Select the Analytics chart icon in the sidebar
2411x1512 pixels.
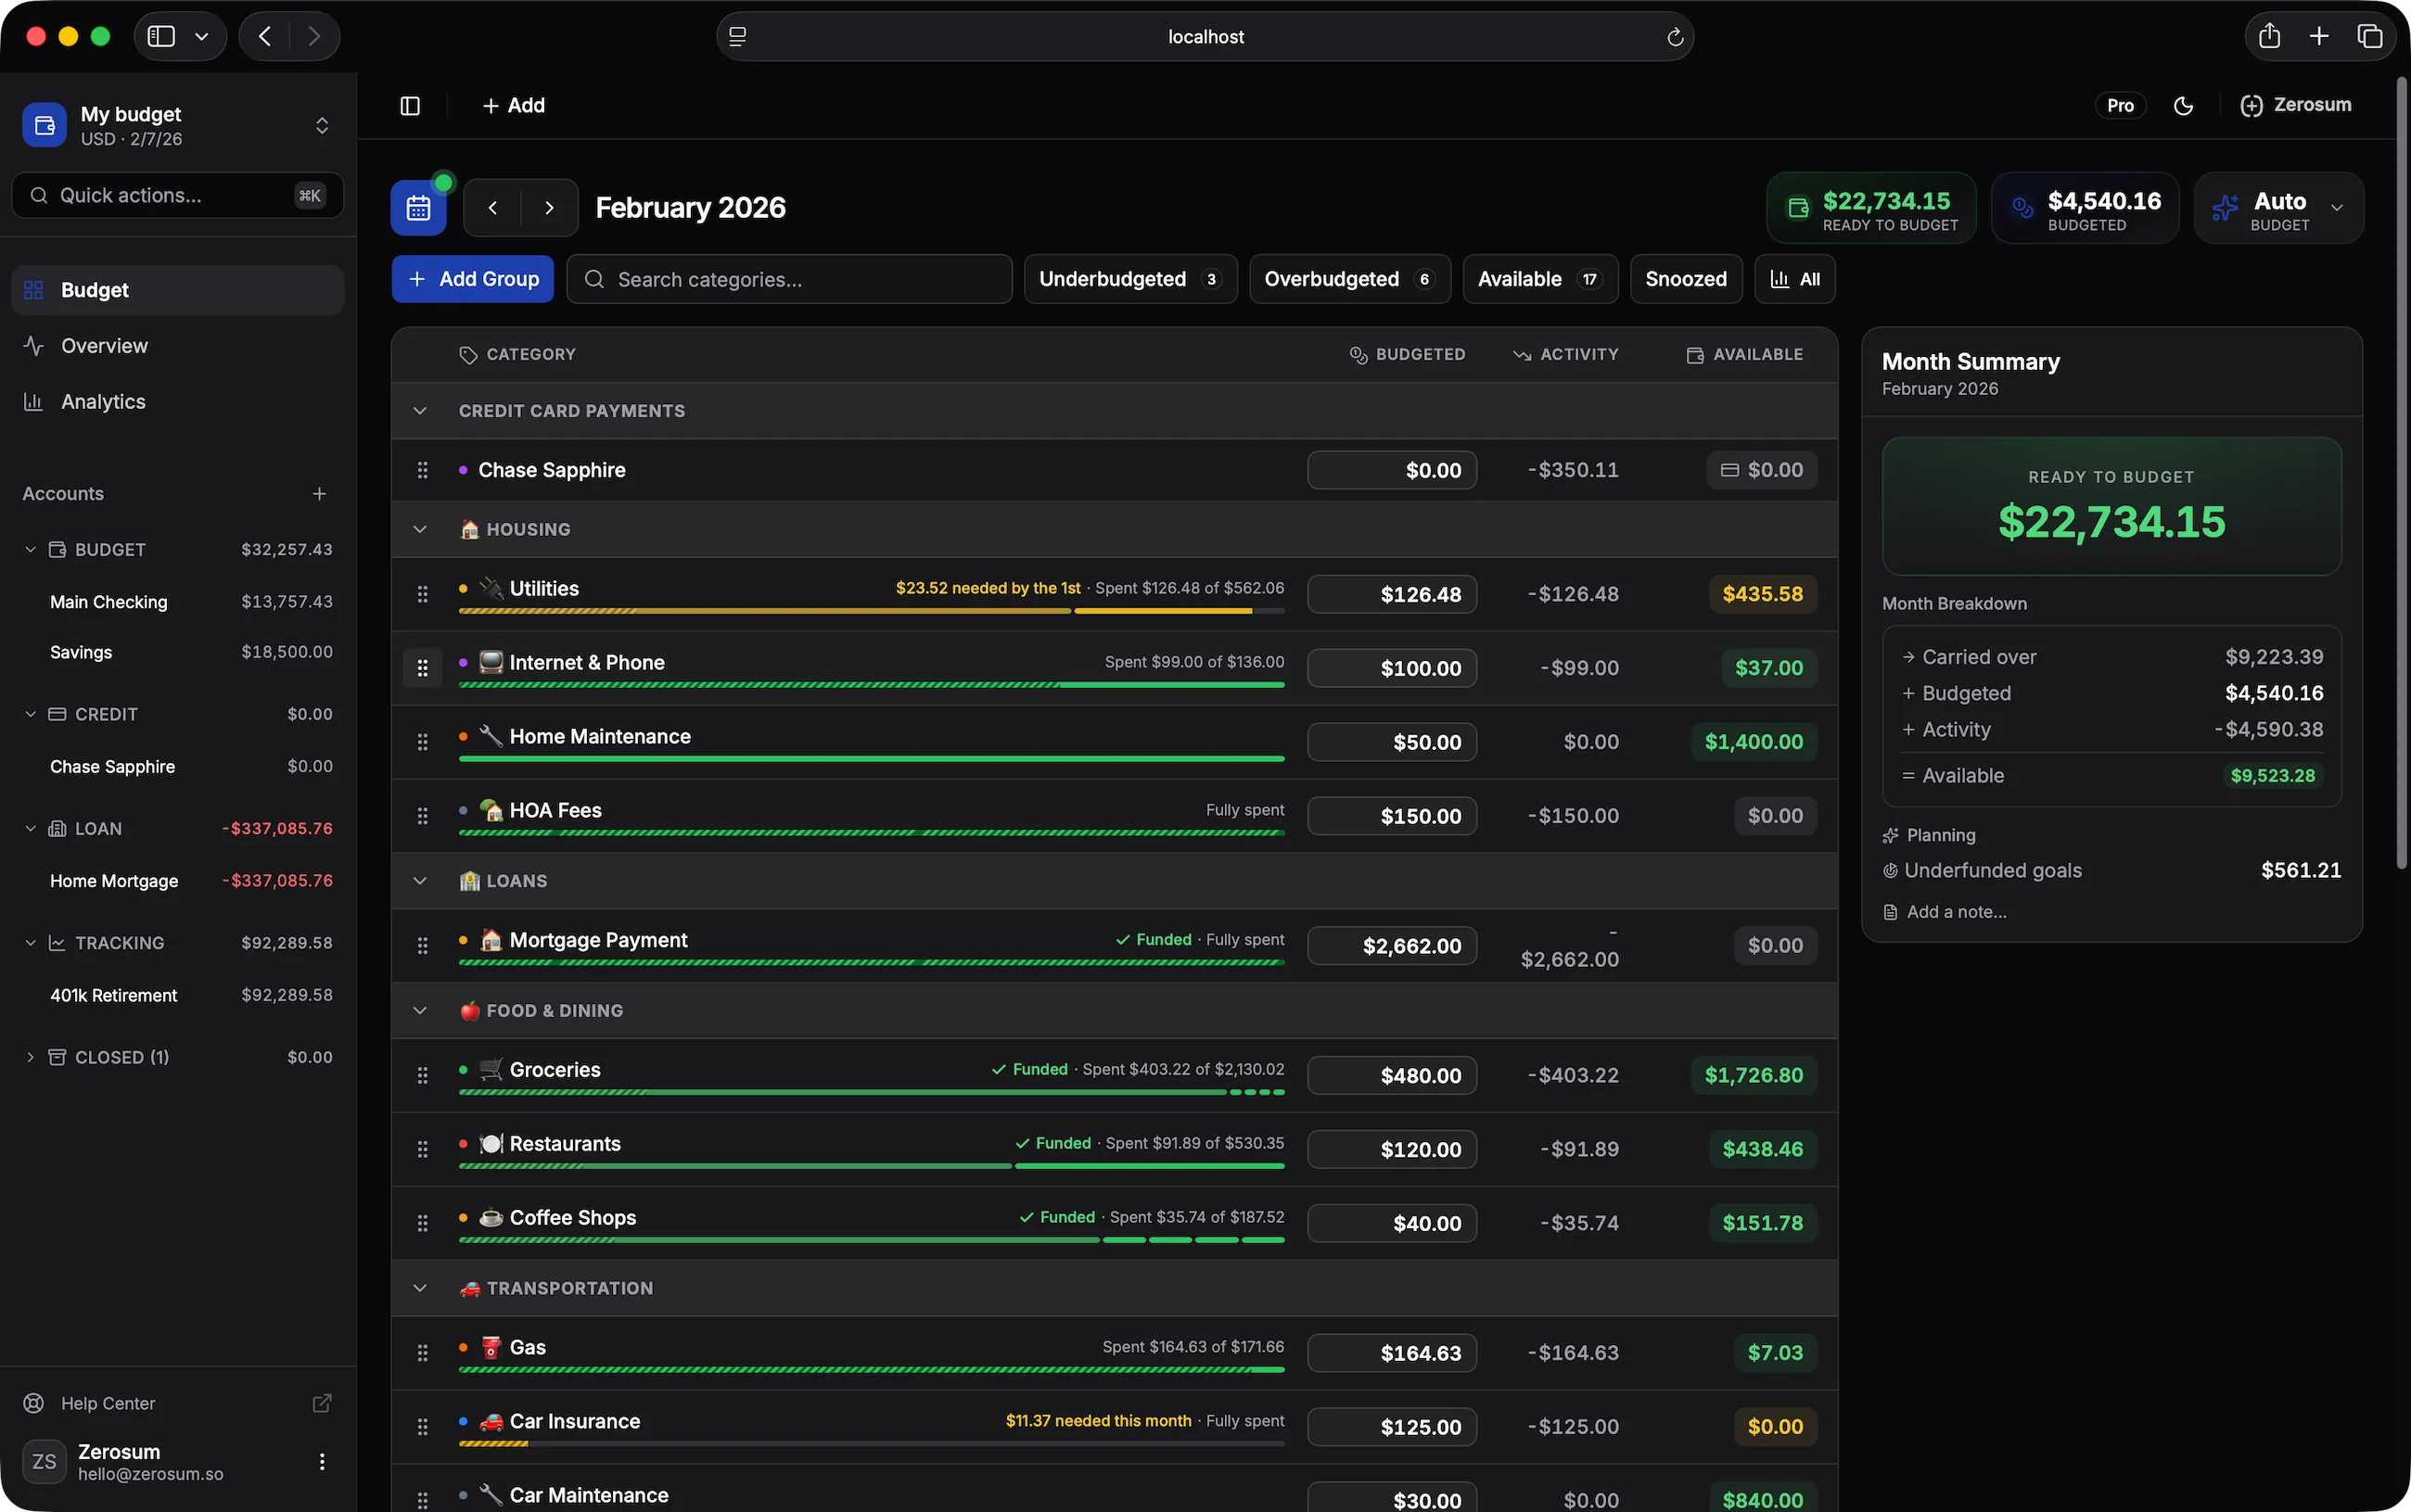[x=33, y=401]
